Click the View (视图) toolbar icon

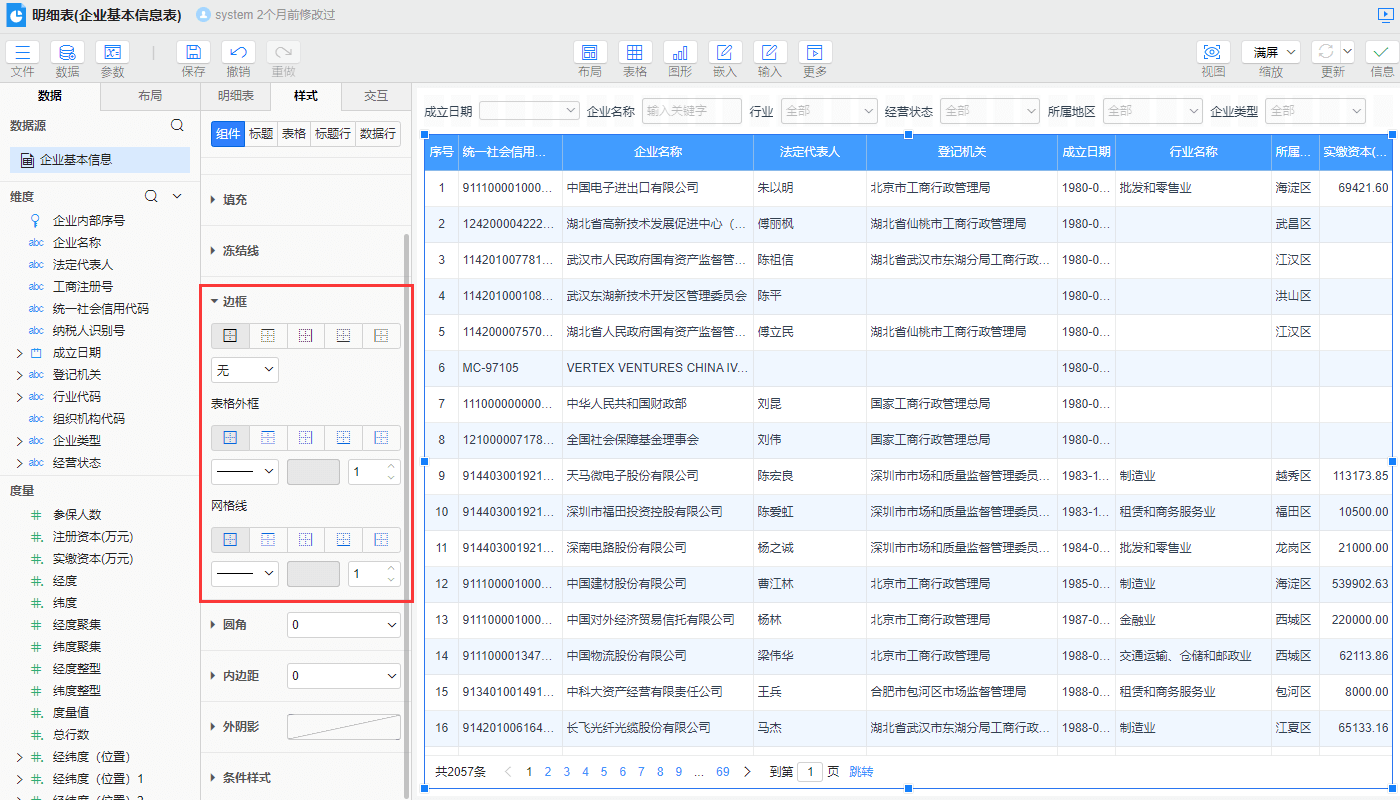[x=1212, y=53]
